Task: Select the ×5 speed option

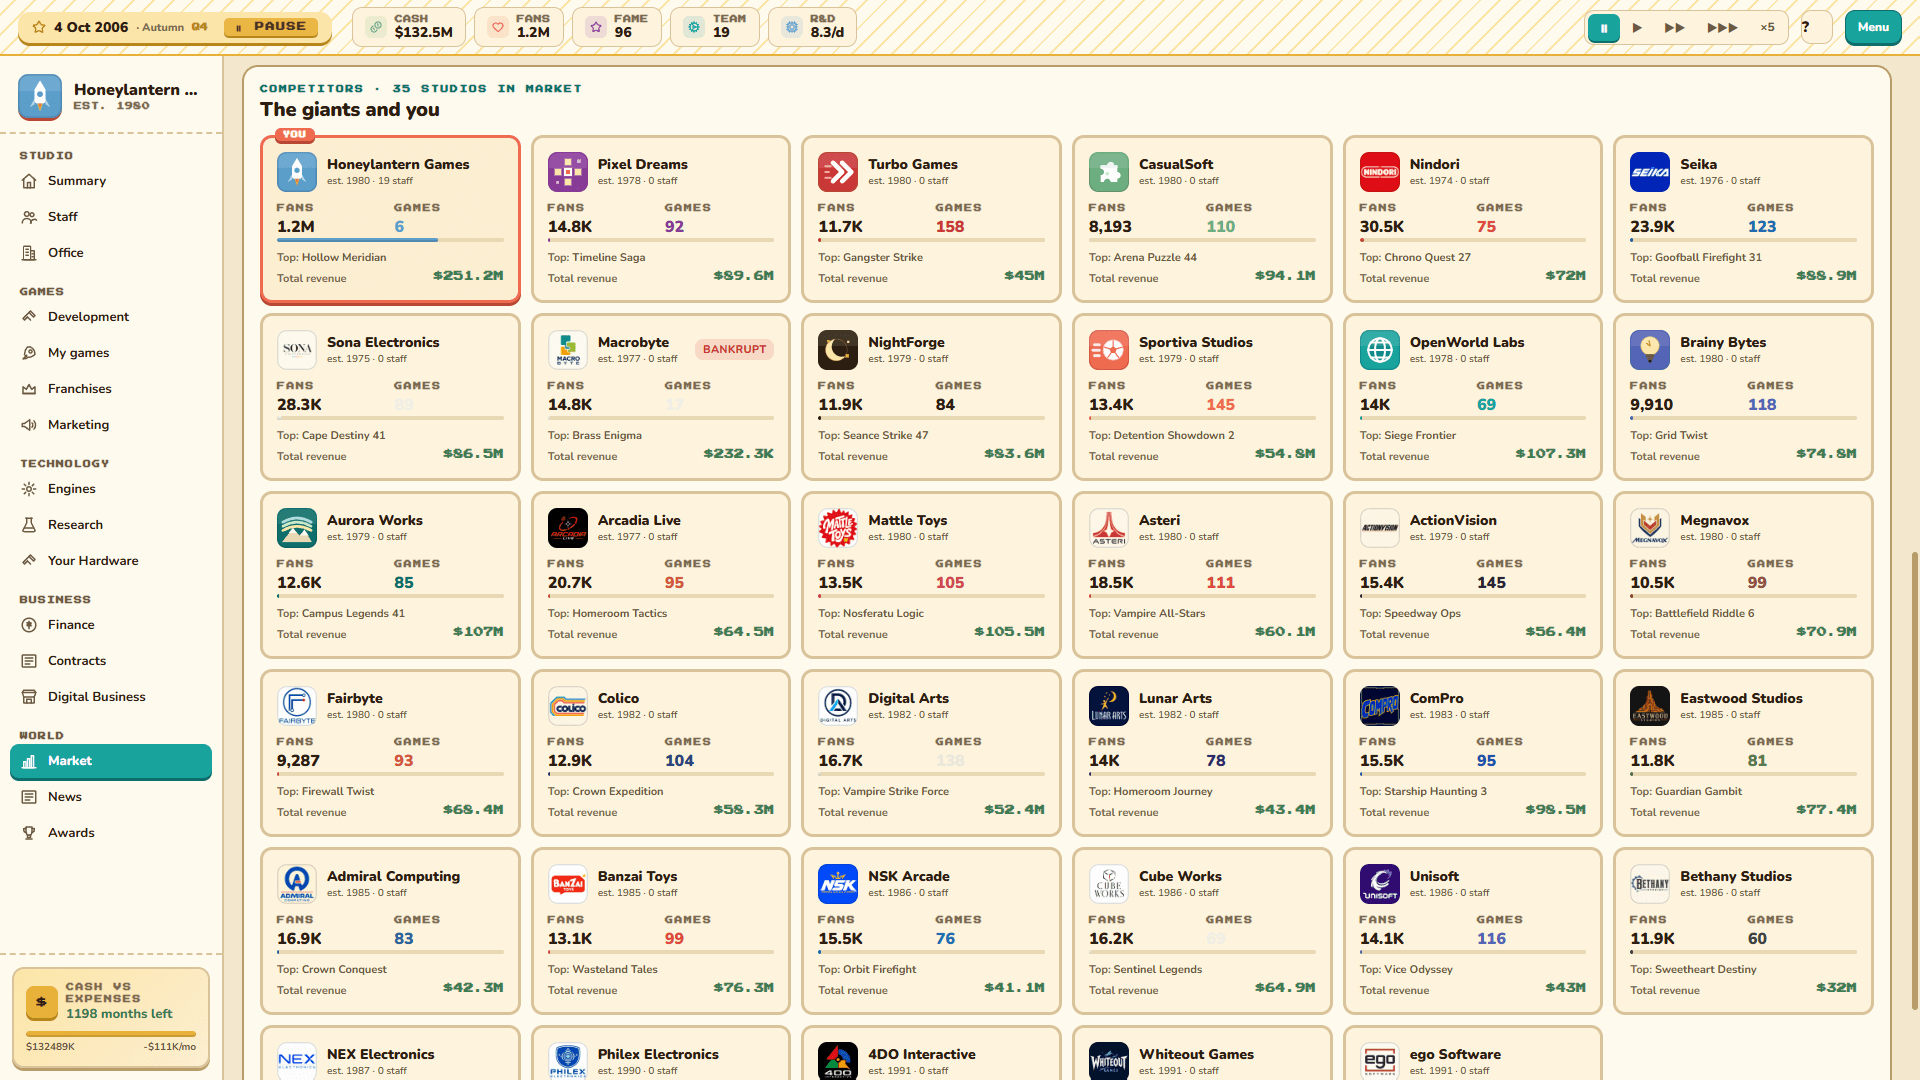Action: click(1768, 28)
